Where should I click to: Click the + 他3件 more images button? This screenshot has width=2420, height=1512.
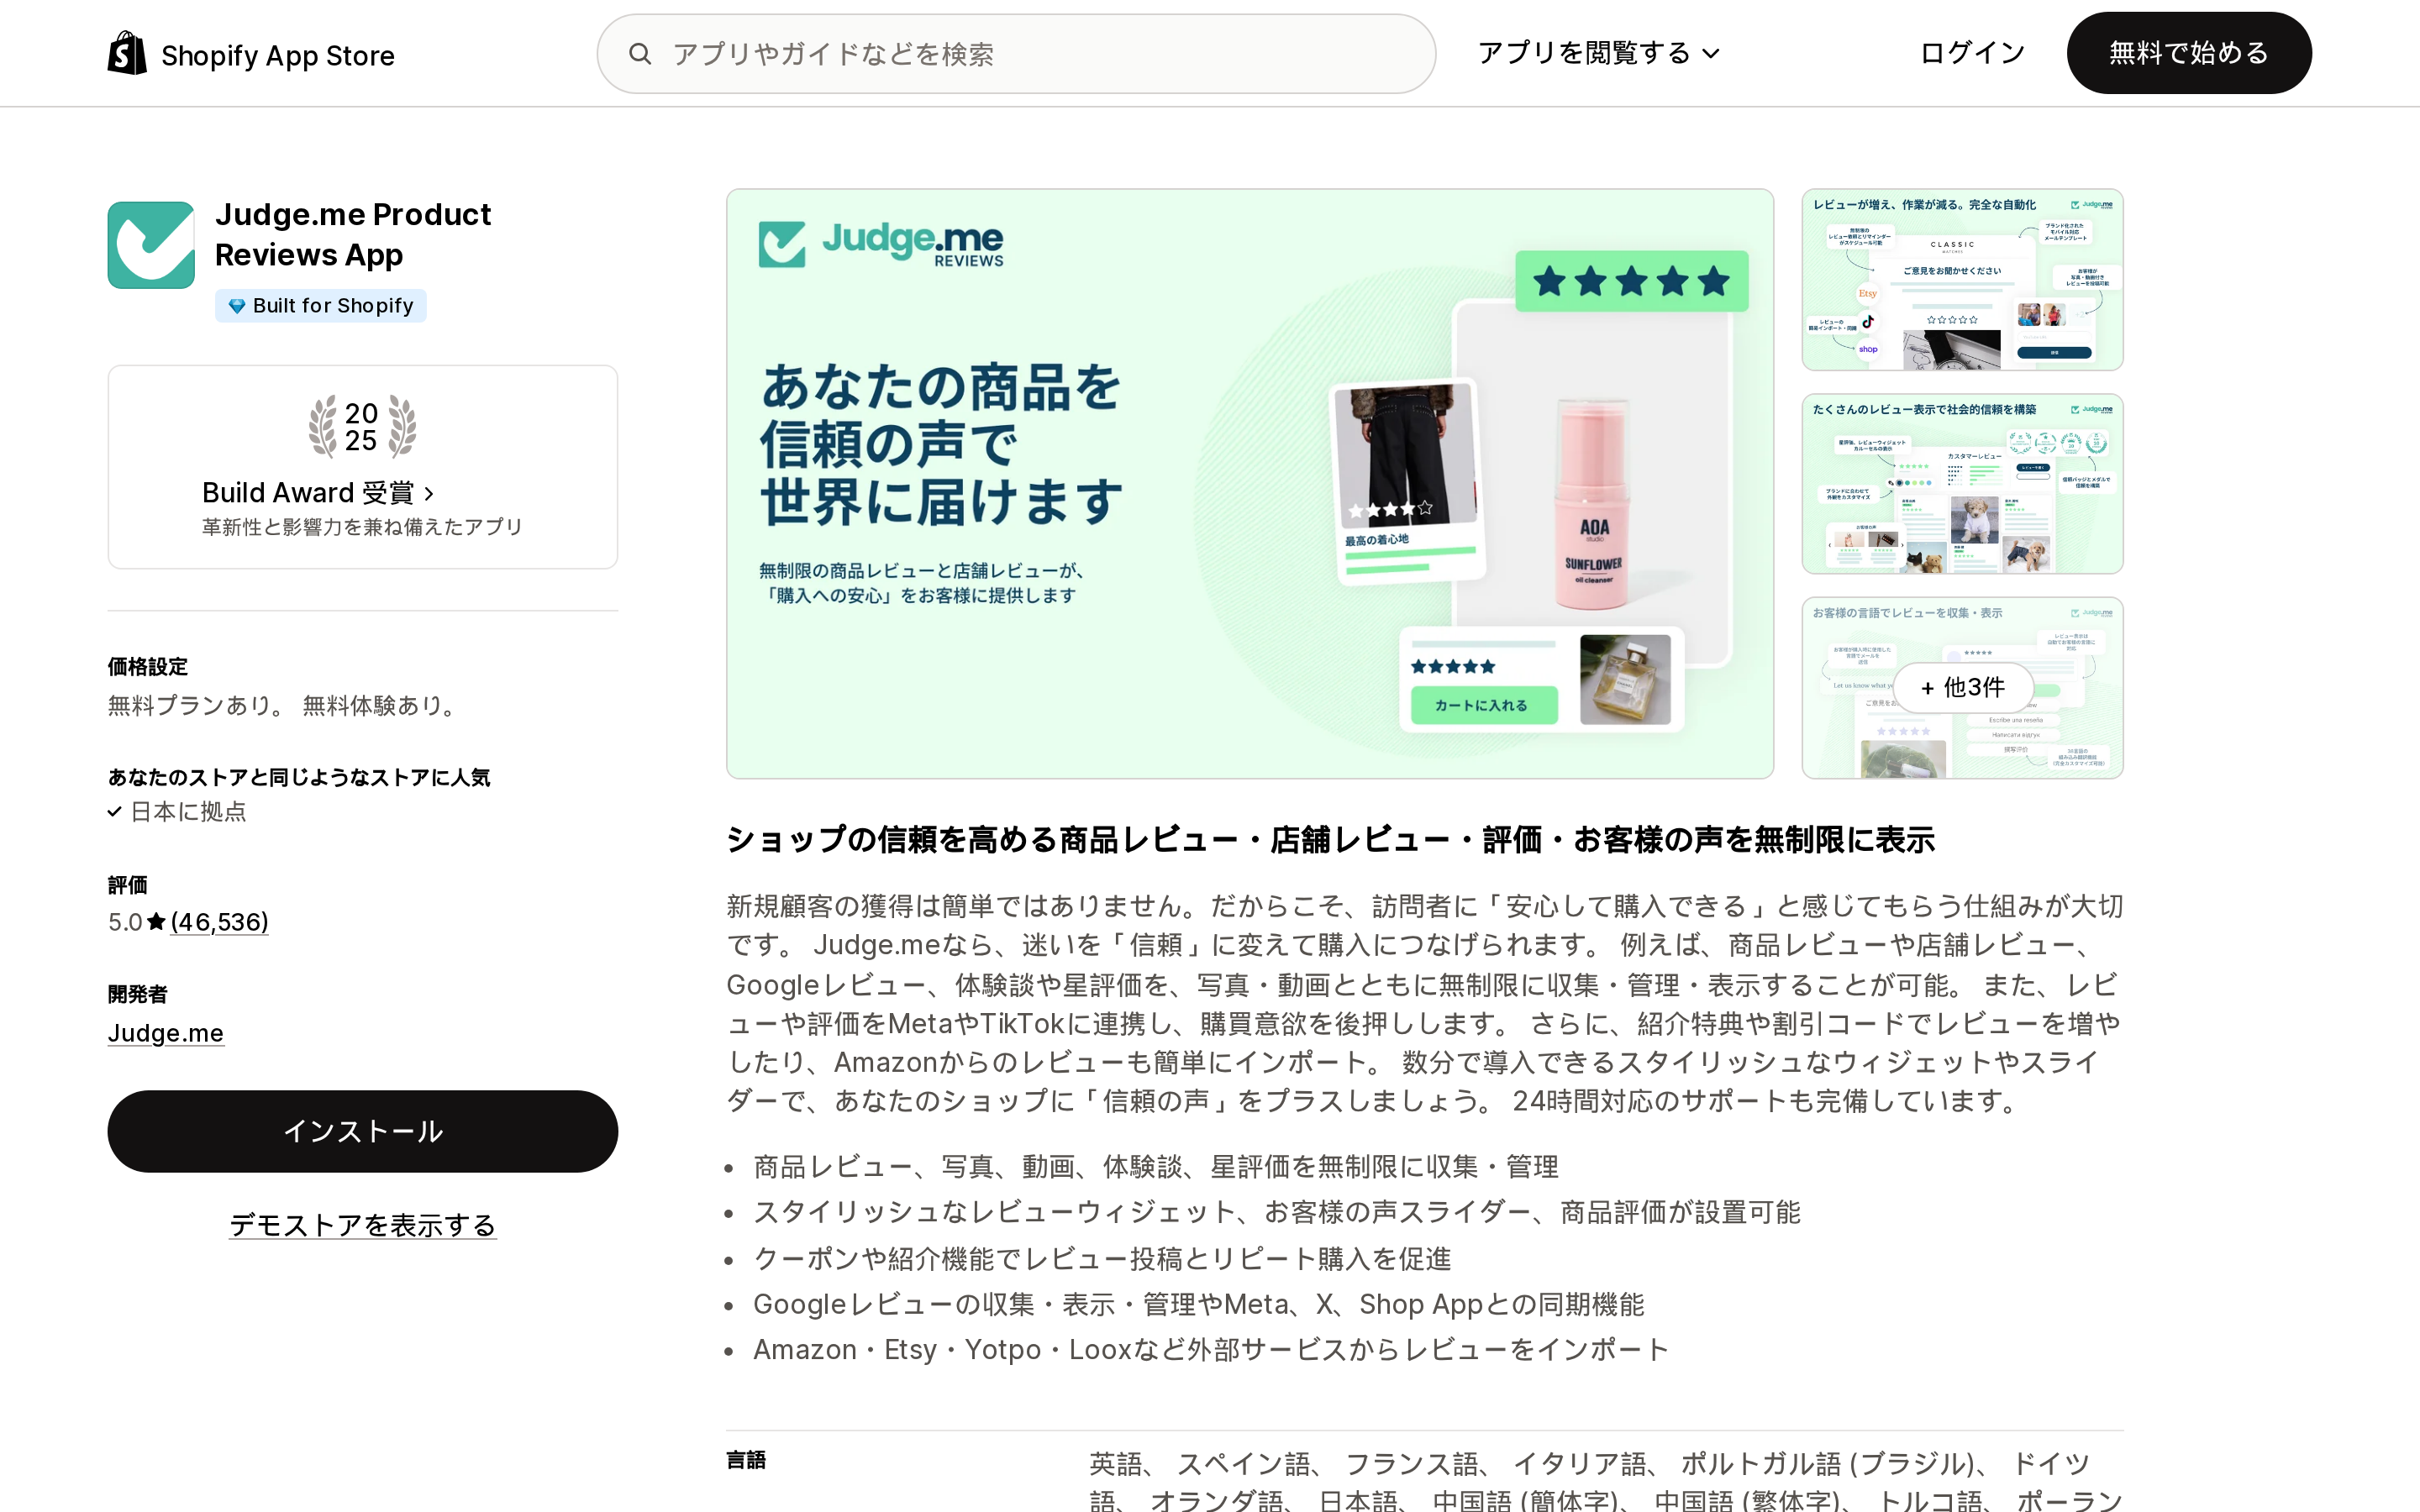tap(1962, 688)
